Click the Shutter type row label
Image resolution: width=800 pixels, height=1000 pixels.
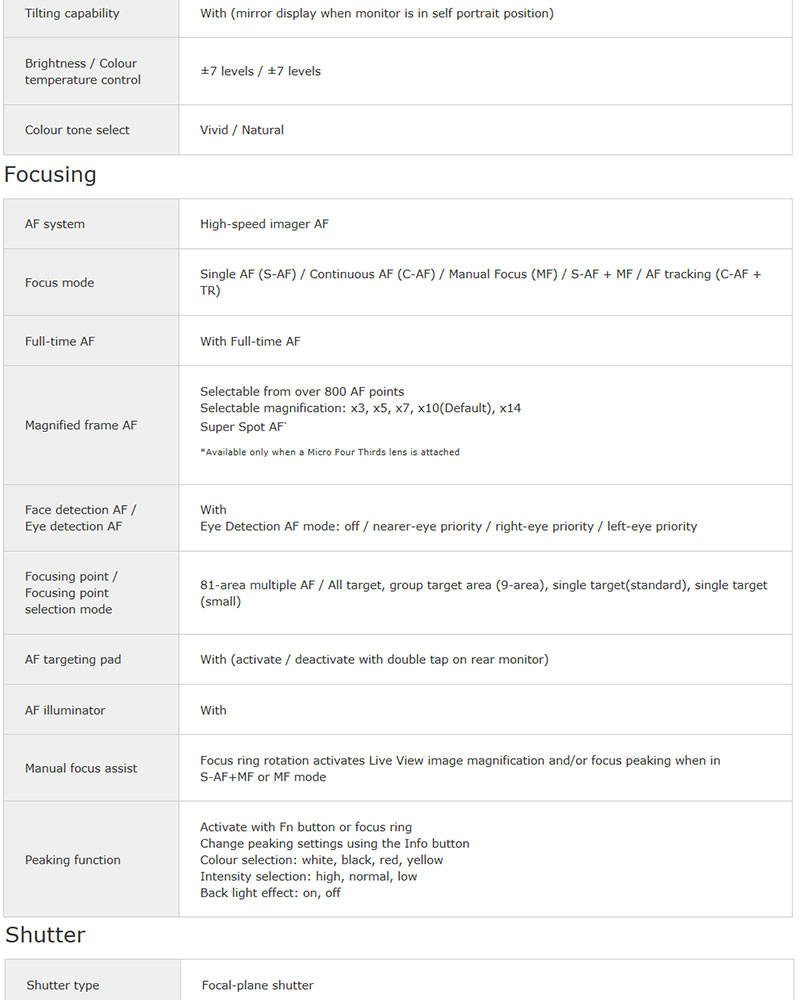point(63,985)
